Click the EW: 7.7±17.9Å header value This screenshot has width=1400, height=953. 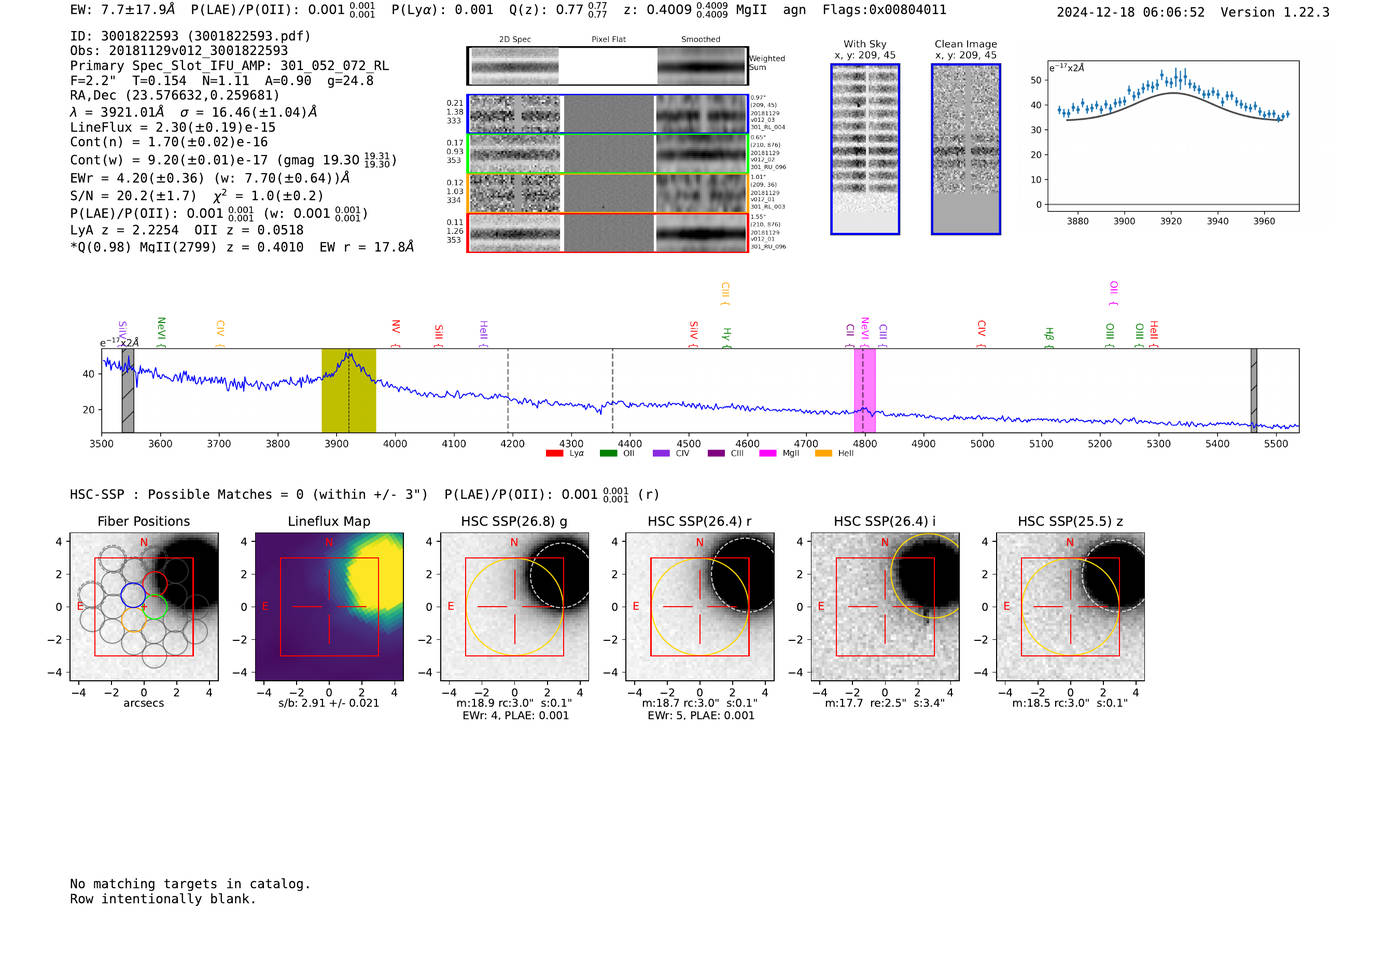click(122, 10)
